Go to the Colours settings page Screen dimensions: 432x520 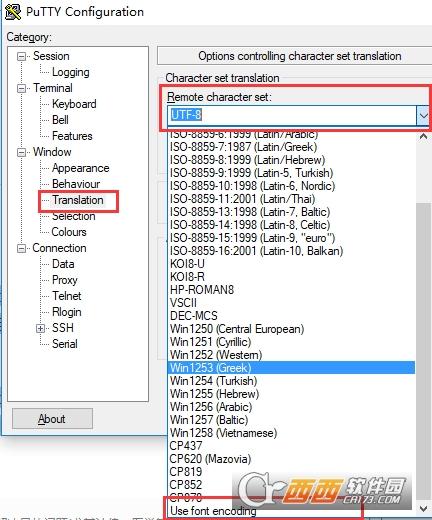[x=69, y=232]
